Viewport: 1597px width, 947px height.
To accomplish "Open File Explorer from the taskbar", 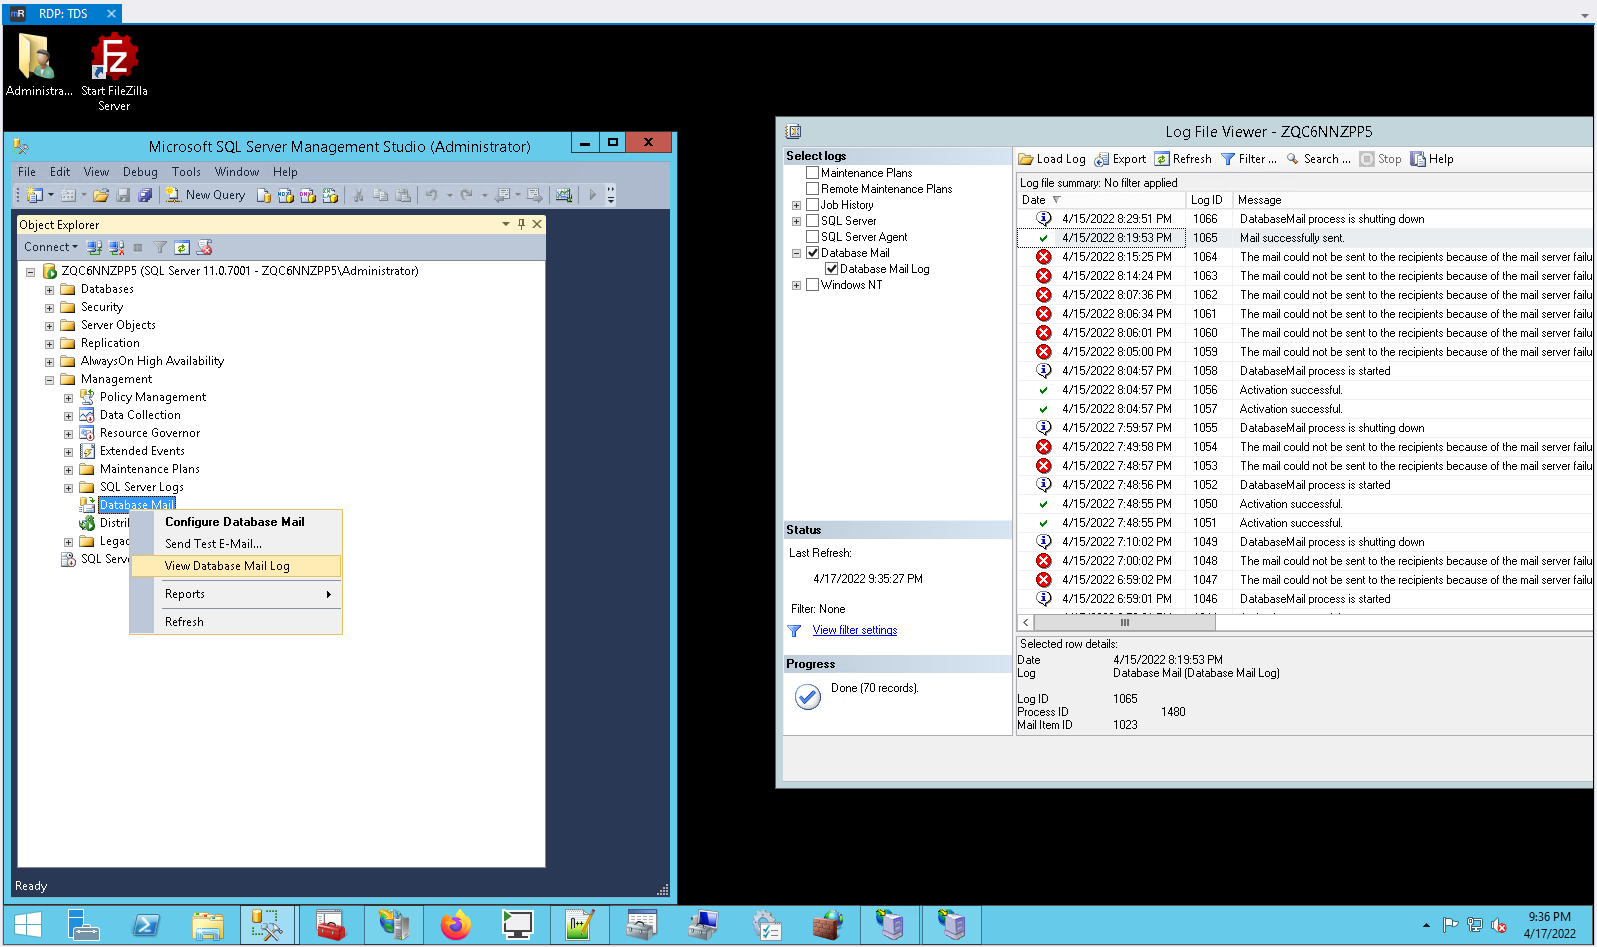I will (208, 926).
